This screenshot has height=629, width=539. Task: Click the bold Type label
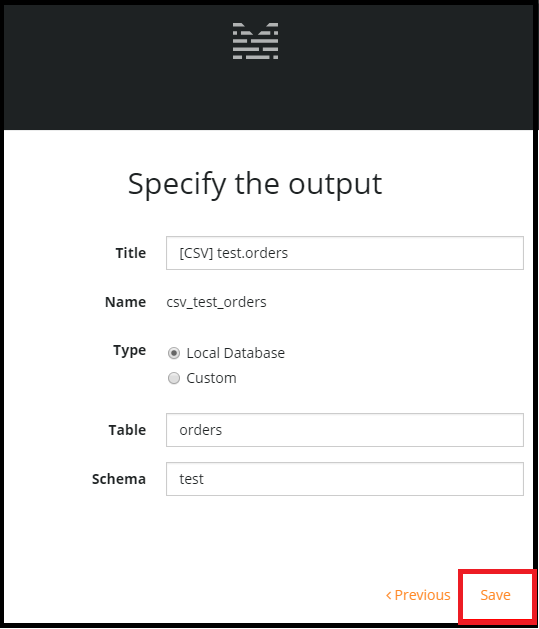click(x=130, y=351)
